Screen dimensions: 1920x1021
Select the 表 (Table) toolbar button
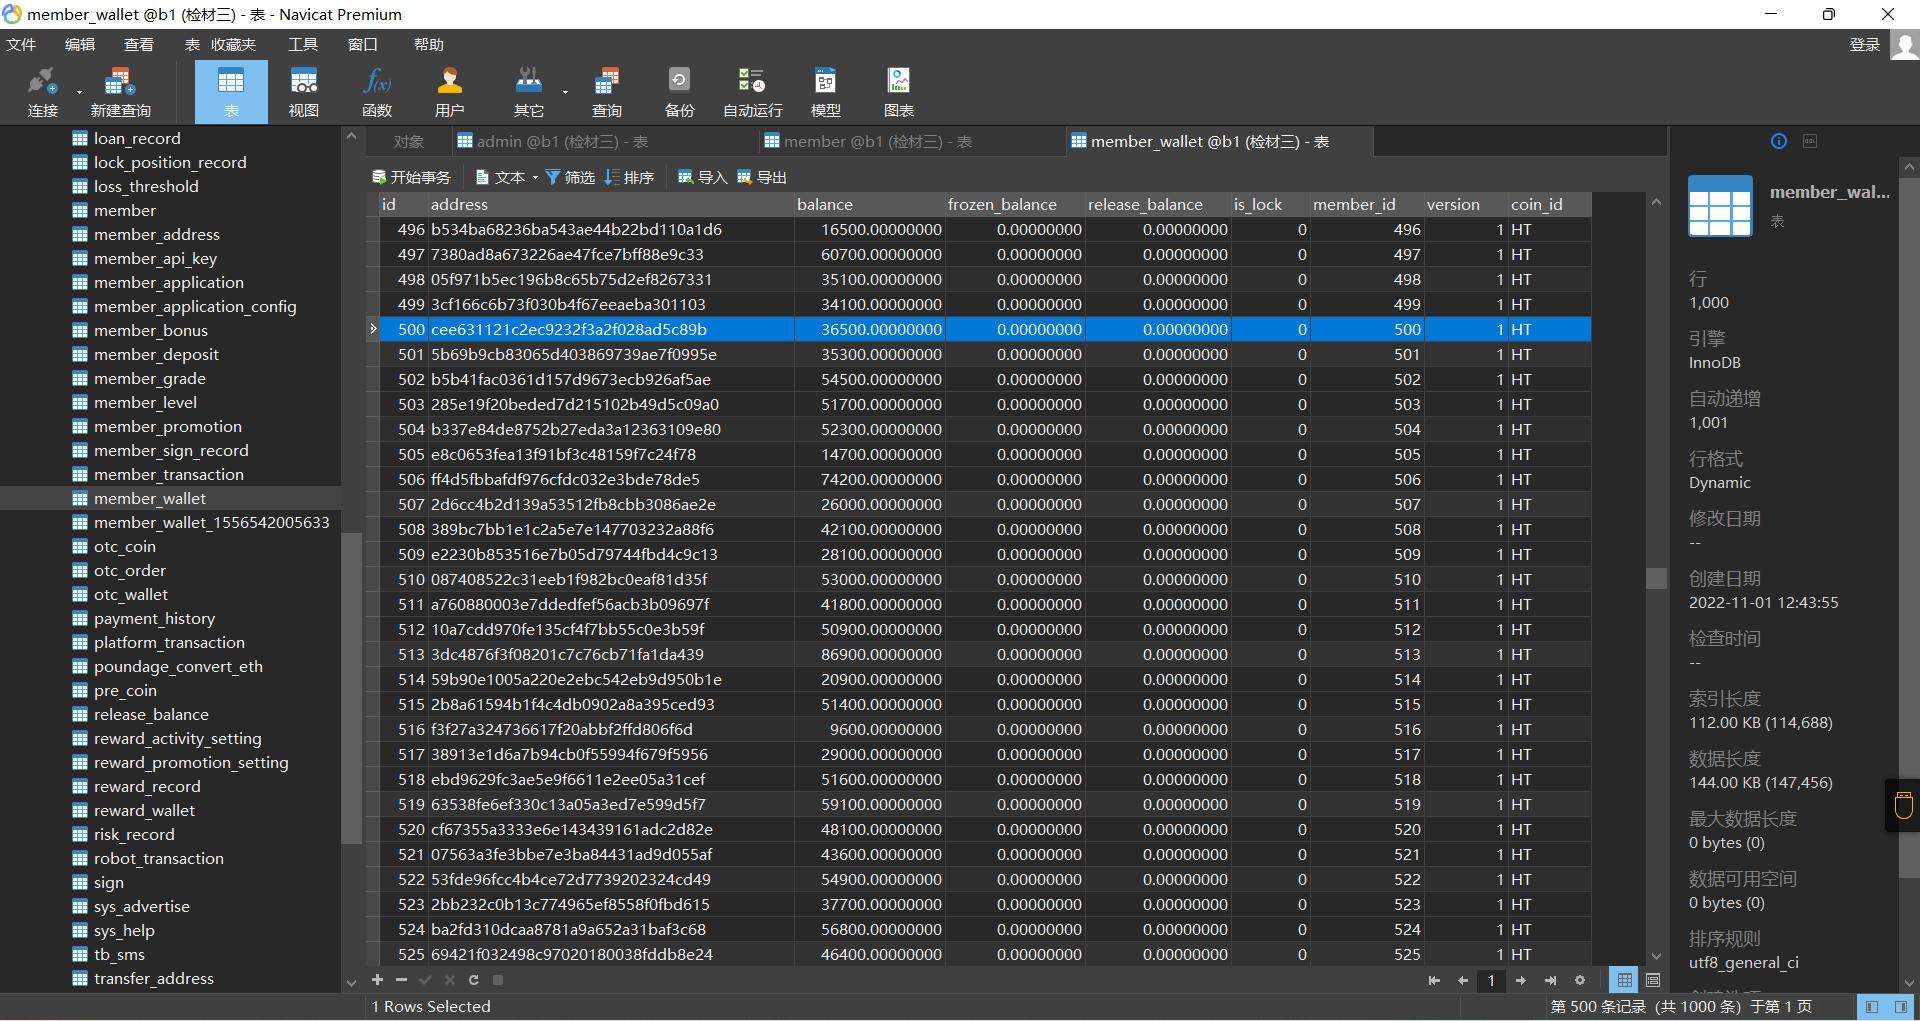(x=231, y=92)
